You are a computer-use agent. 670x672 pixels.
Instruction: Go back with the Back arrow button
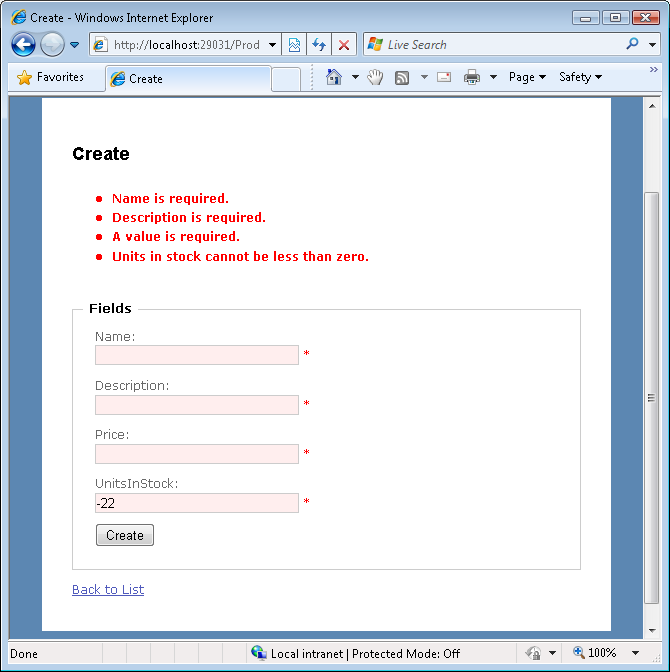(23, 44)
